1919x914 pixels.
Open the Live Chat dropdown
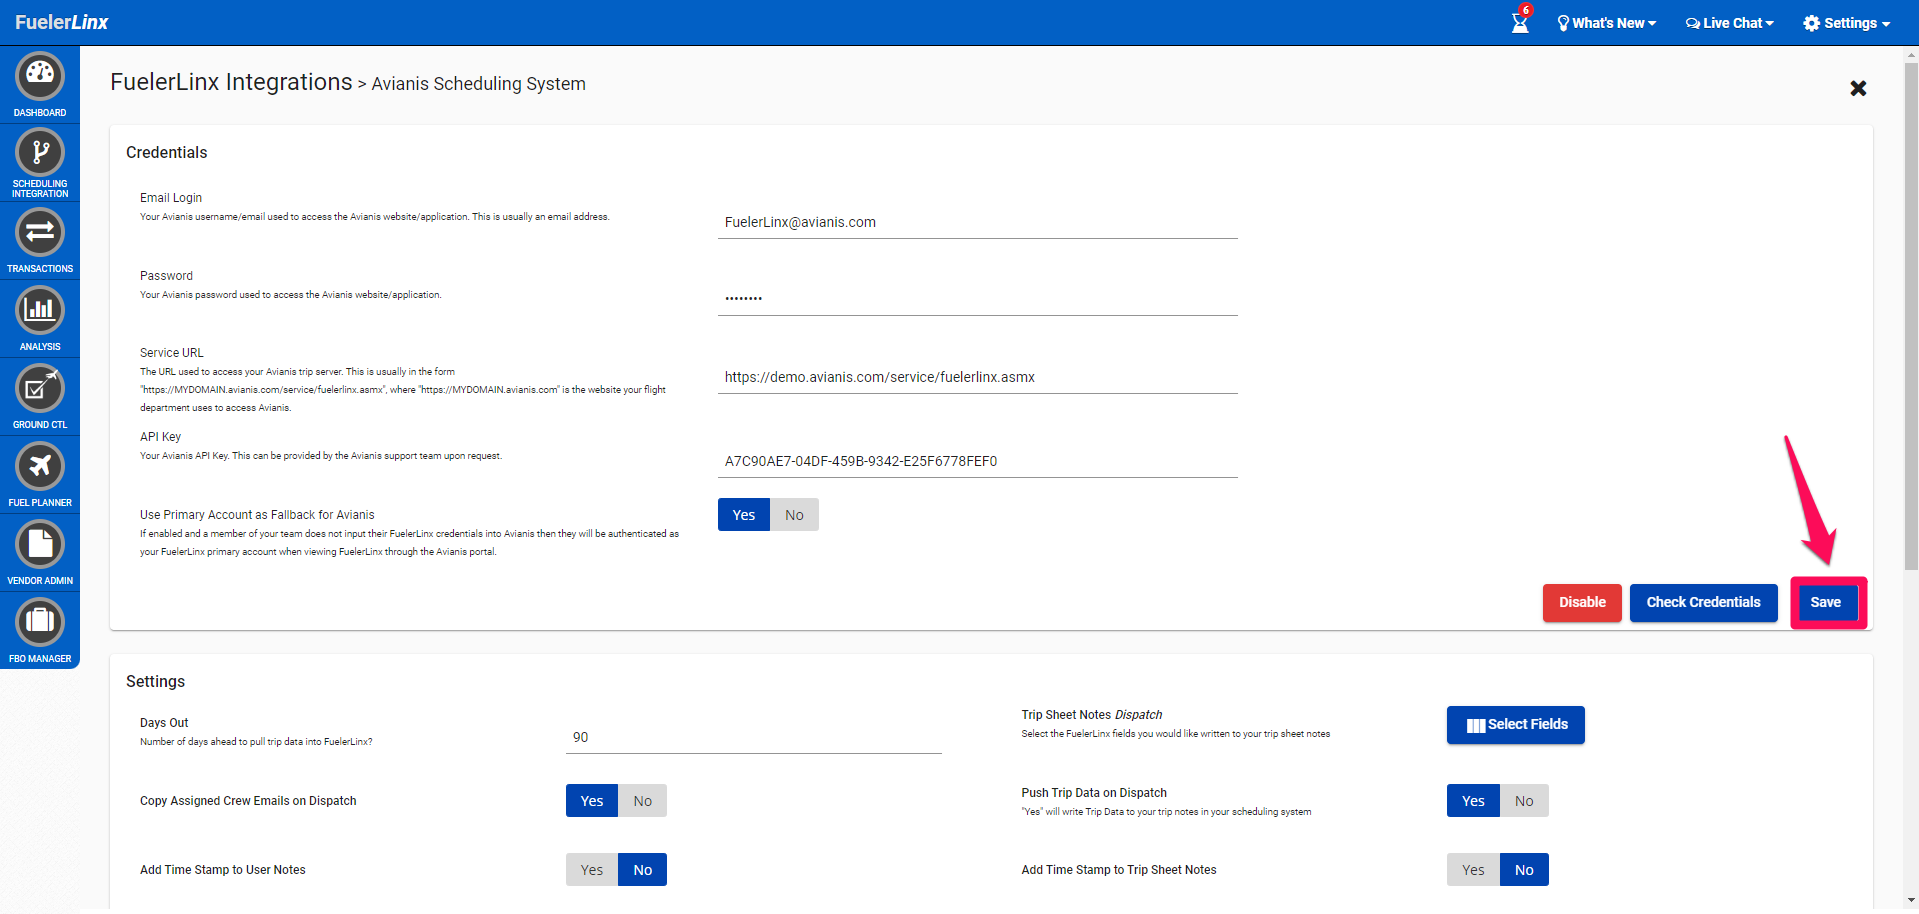coord(1730,23)
